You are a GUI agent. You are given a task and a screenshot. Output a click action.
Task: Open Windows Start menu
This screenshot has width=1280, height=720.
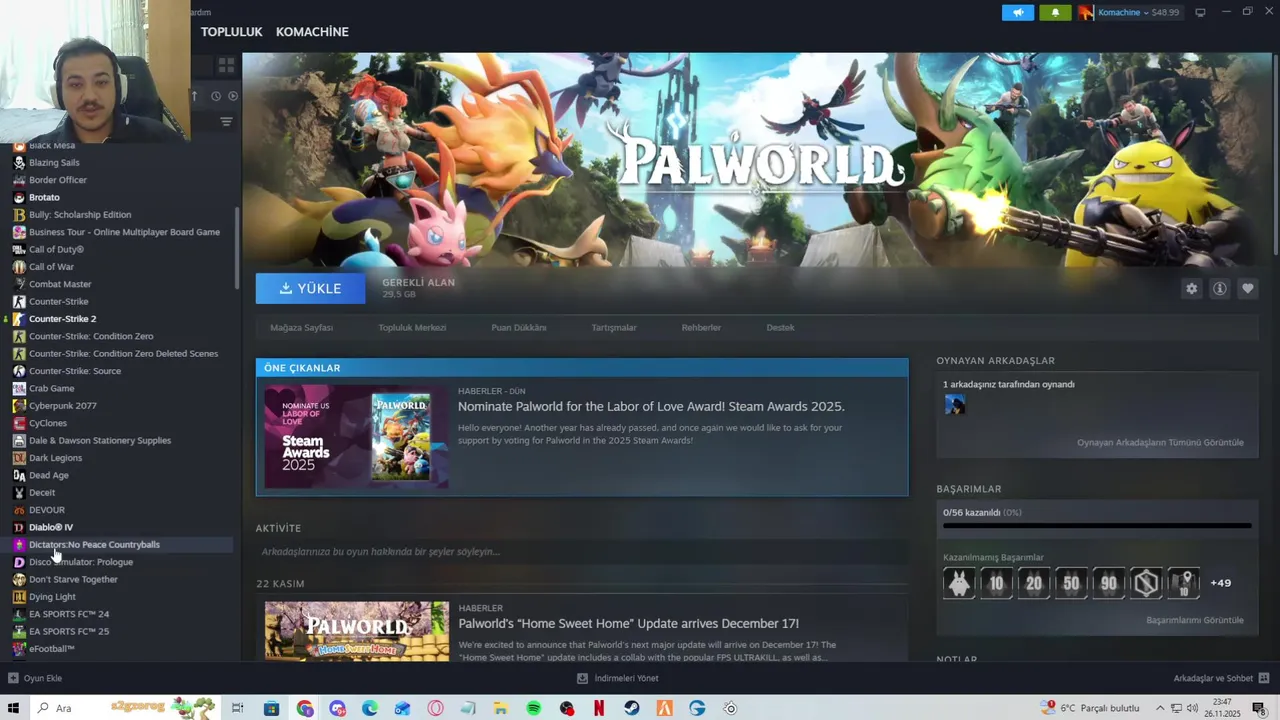[x=14, y=708]
